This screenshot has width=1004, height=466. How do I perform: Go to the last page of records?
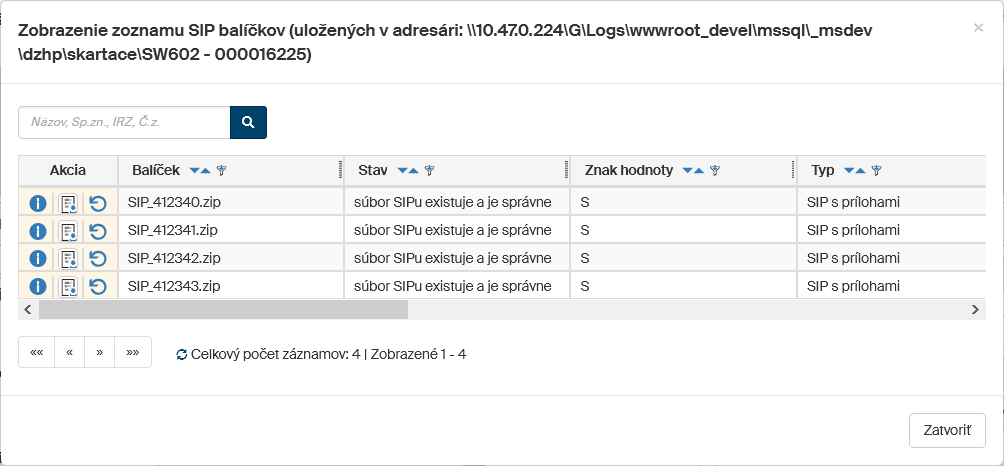click(x=133, y=352)
